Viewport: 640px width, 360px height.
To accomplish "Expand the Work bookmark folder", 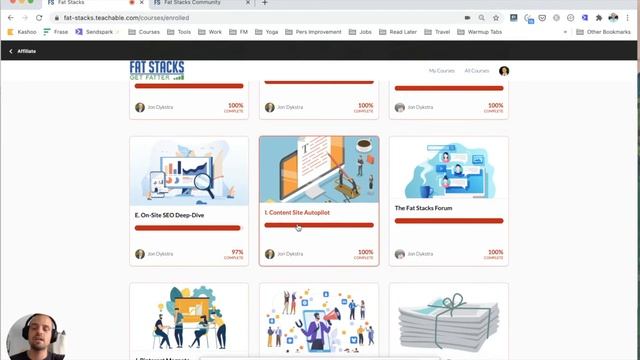I will click(x=210, y=32).
